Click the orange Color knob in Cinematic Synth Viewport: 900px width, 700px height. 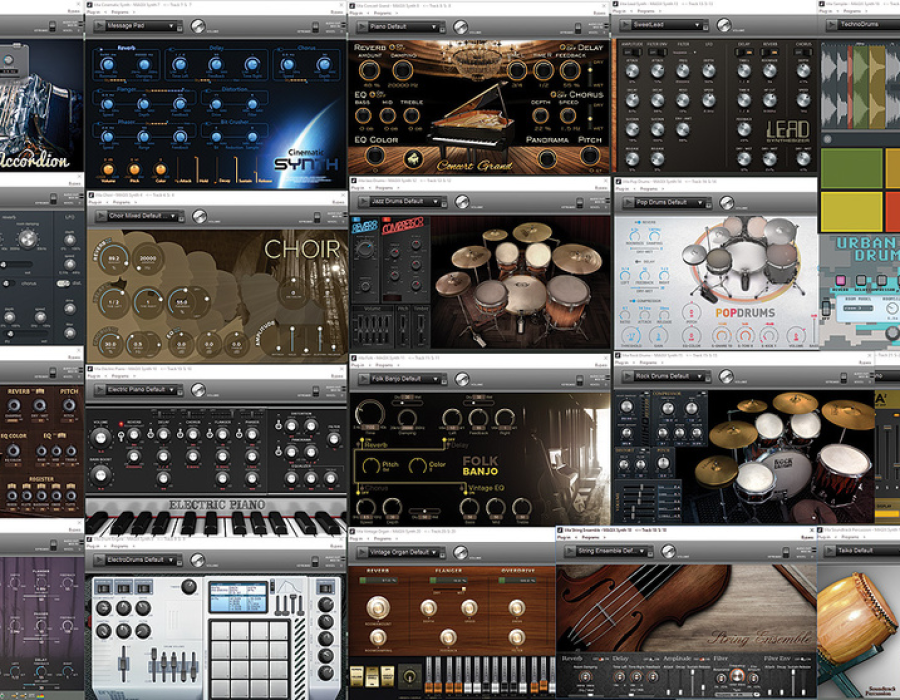click(x=161, y=169)
